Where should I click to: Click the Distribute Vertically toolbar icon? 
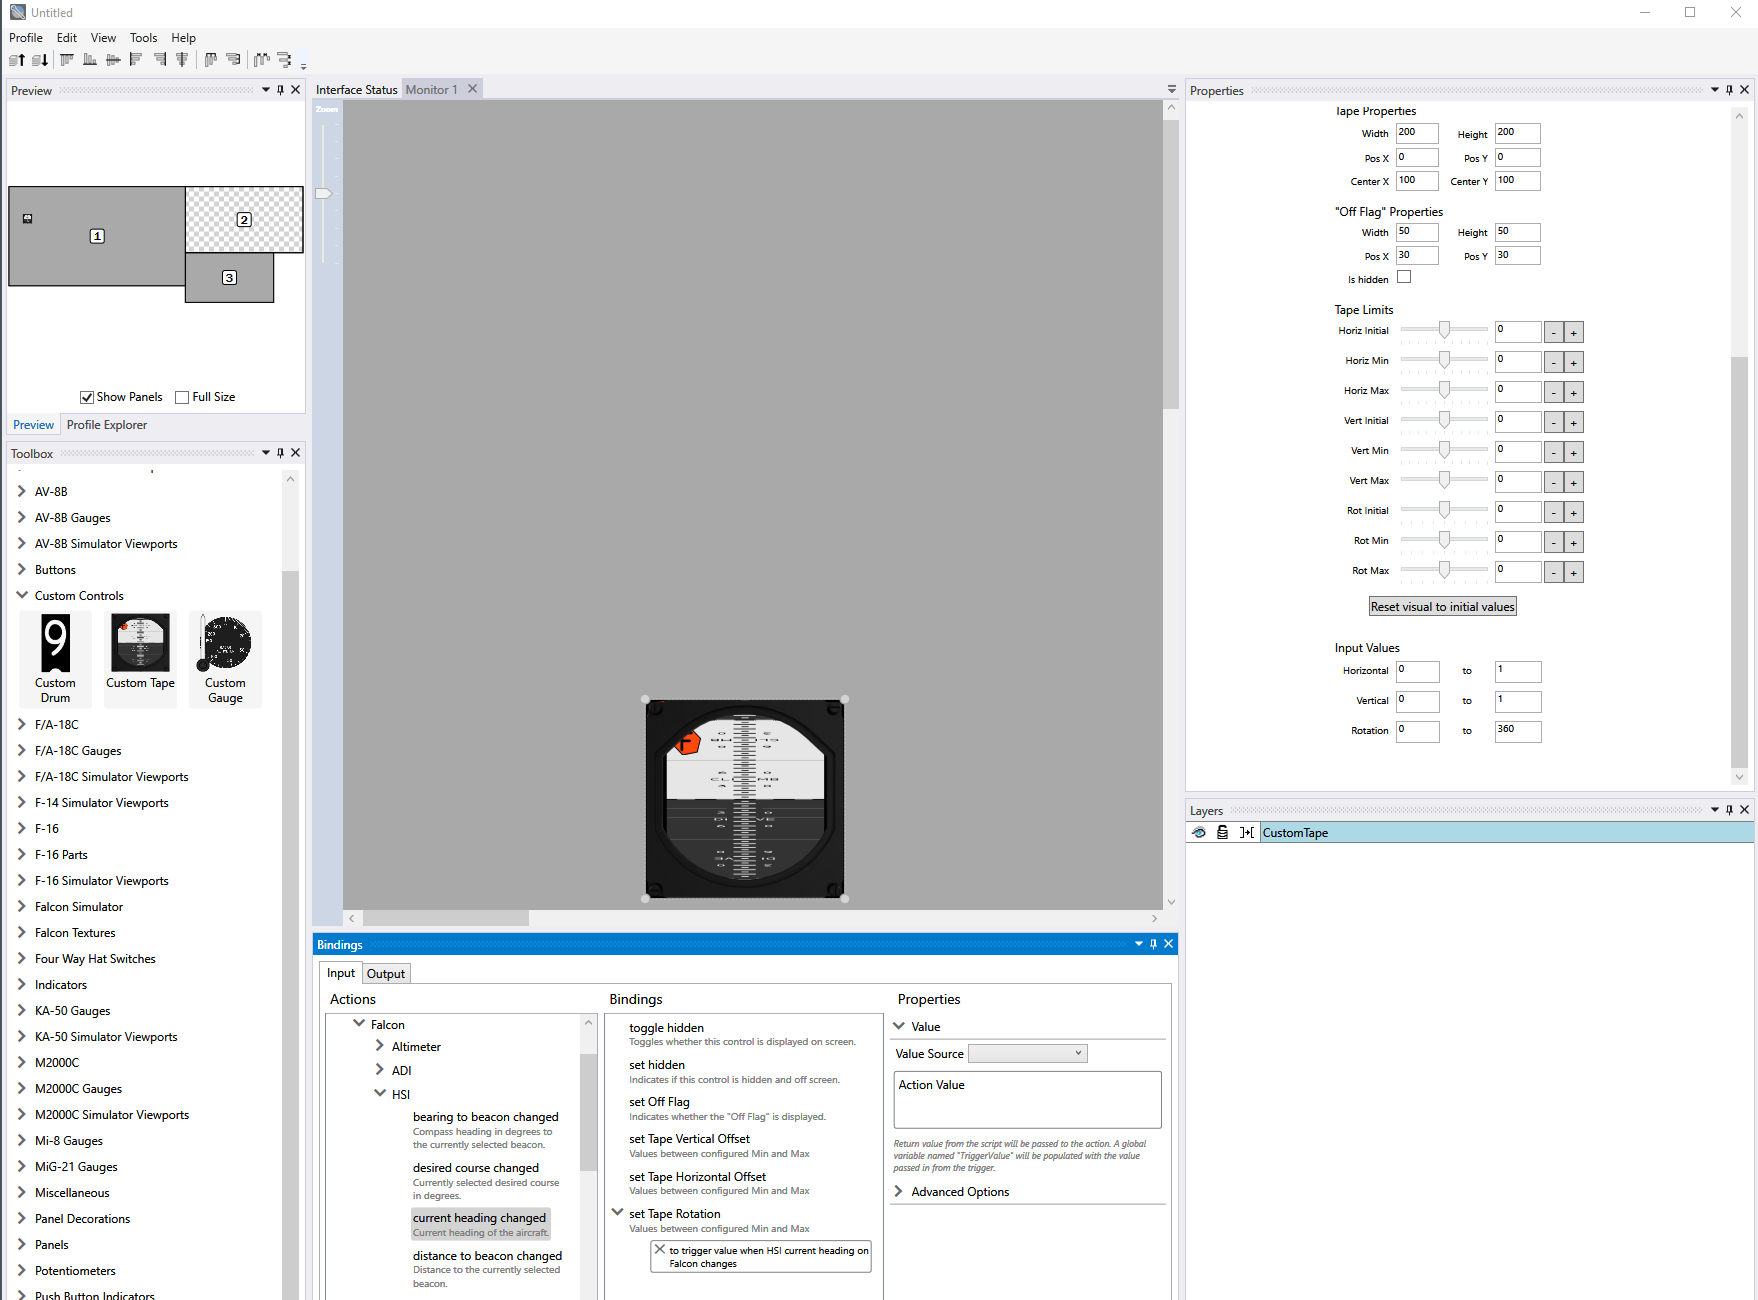coord(233,60)
